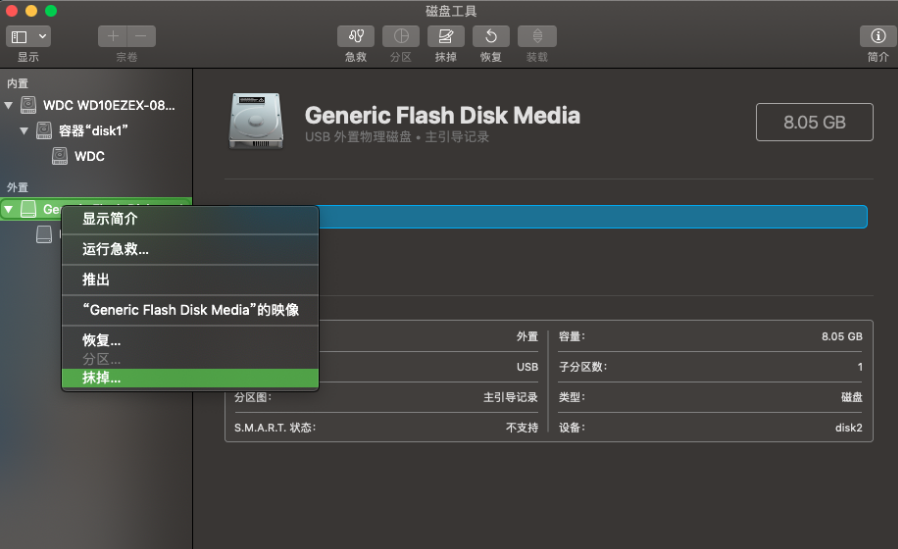This screenshot has height=549, width=898.
Task: Click the disk2 device value
Action: [849, 428]
